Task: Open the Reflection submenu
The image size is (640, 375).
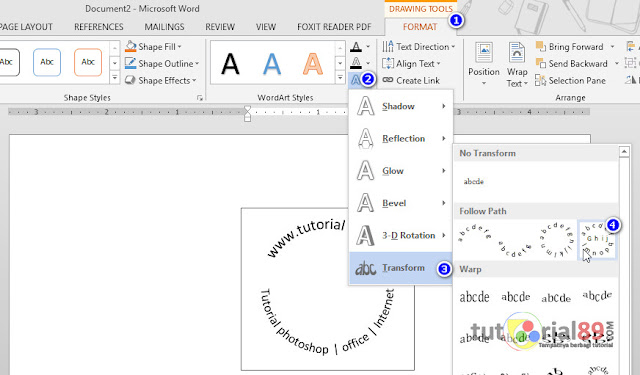Action: point(400,138)
